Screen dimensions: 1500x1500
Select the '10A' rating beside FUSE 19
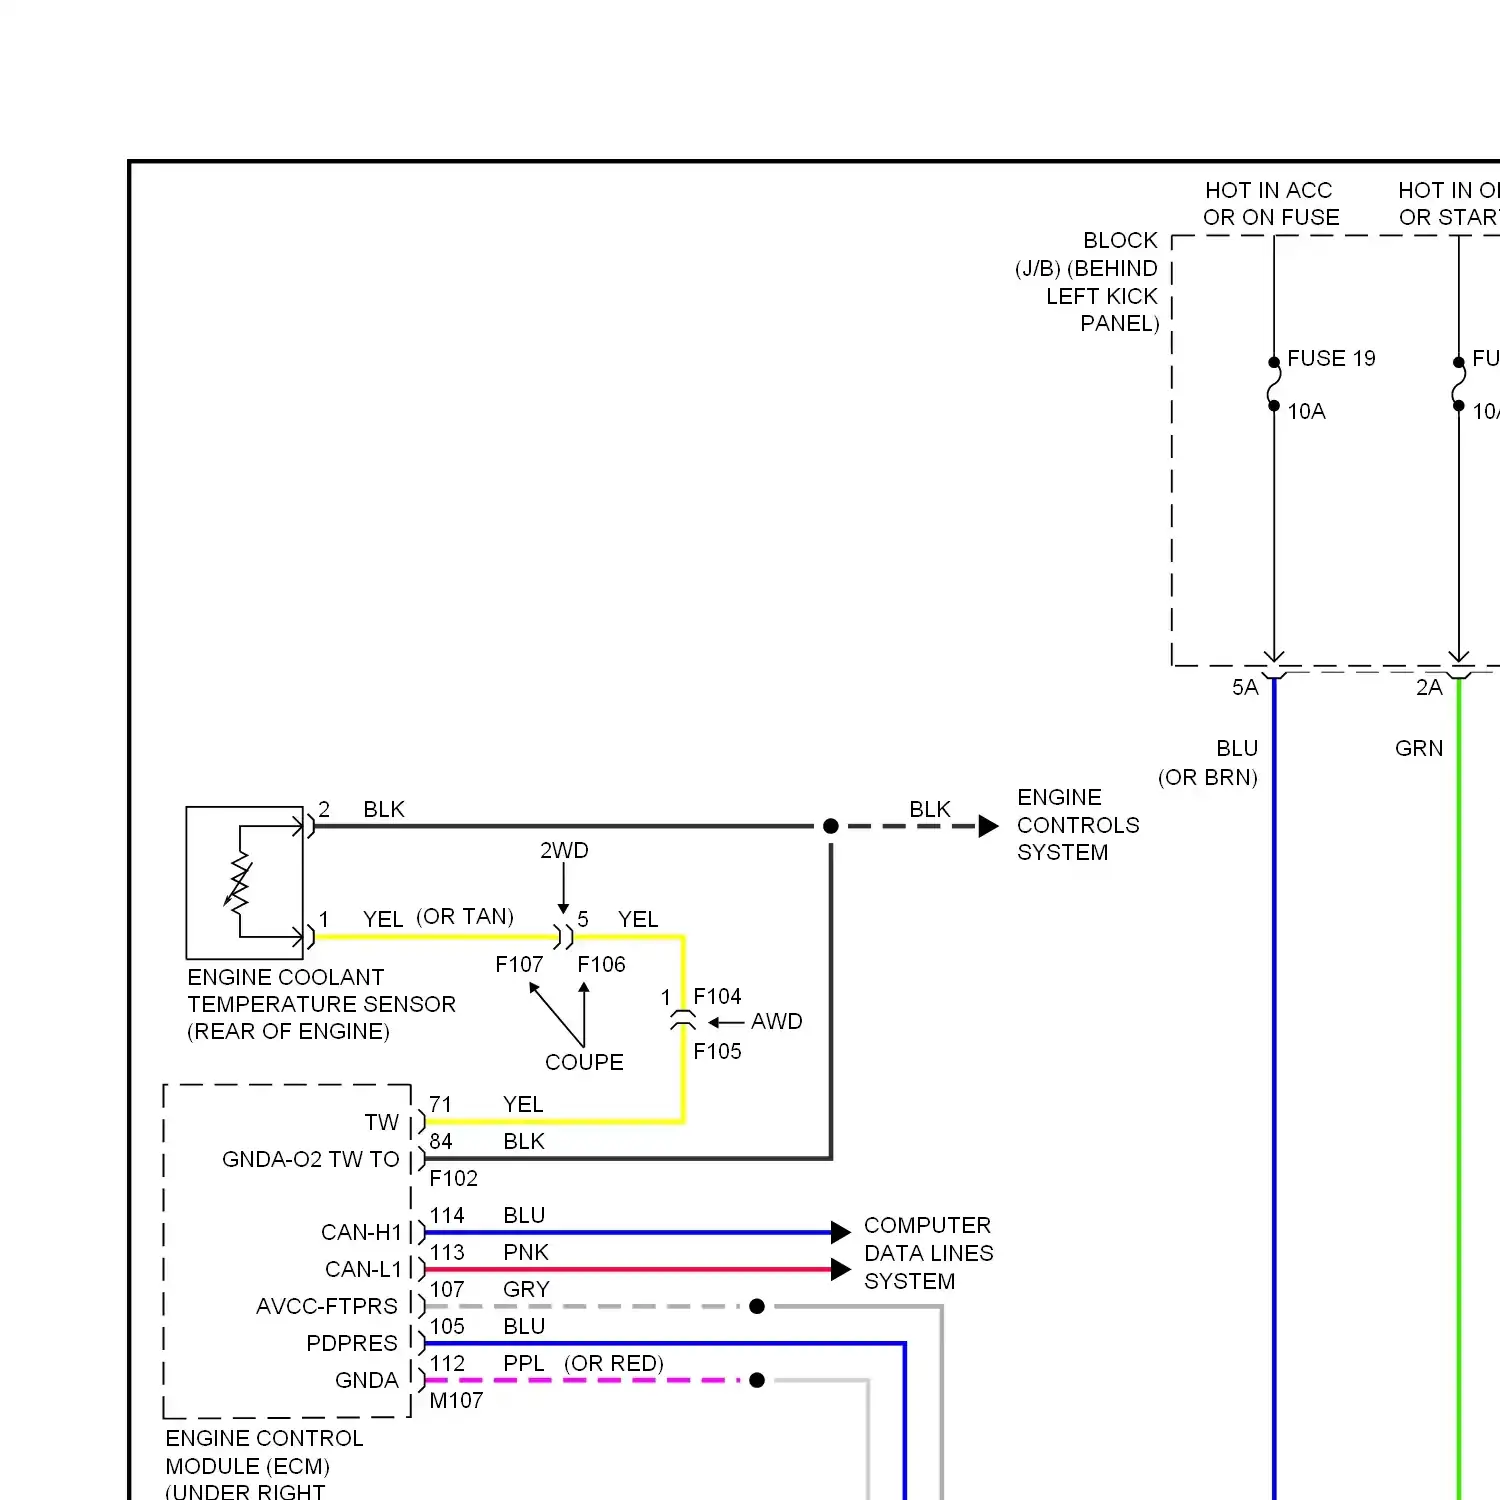coord(1306,411)
